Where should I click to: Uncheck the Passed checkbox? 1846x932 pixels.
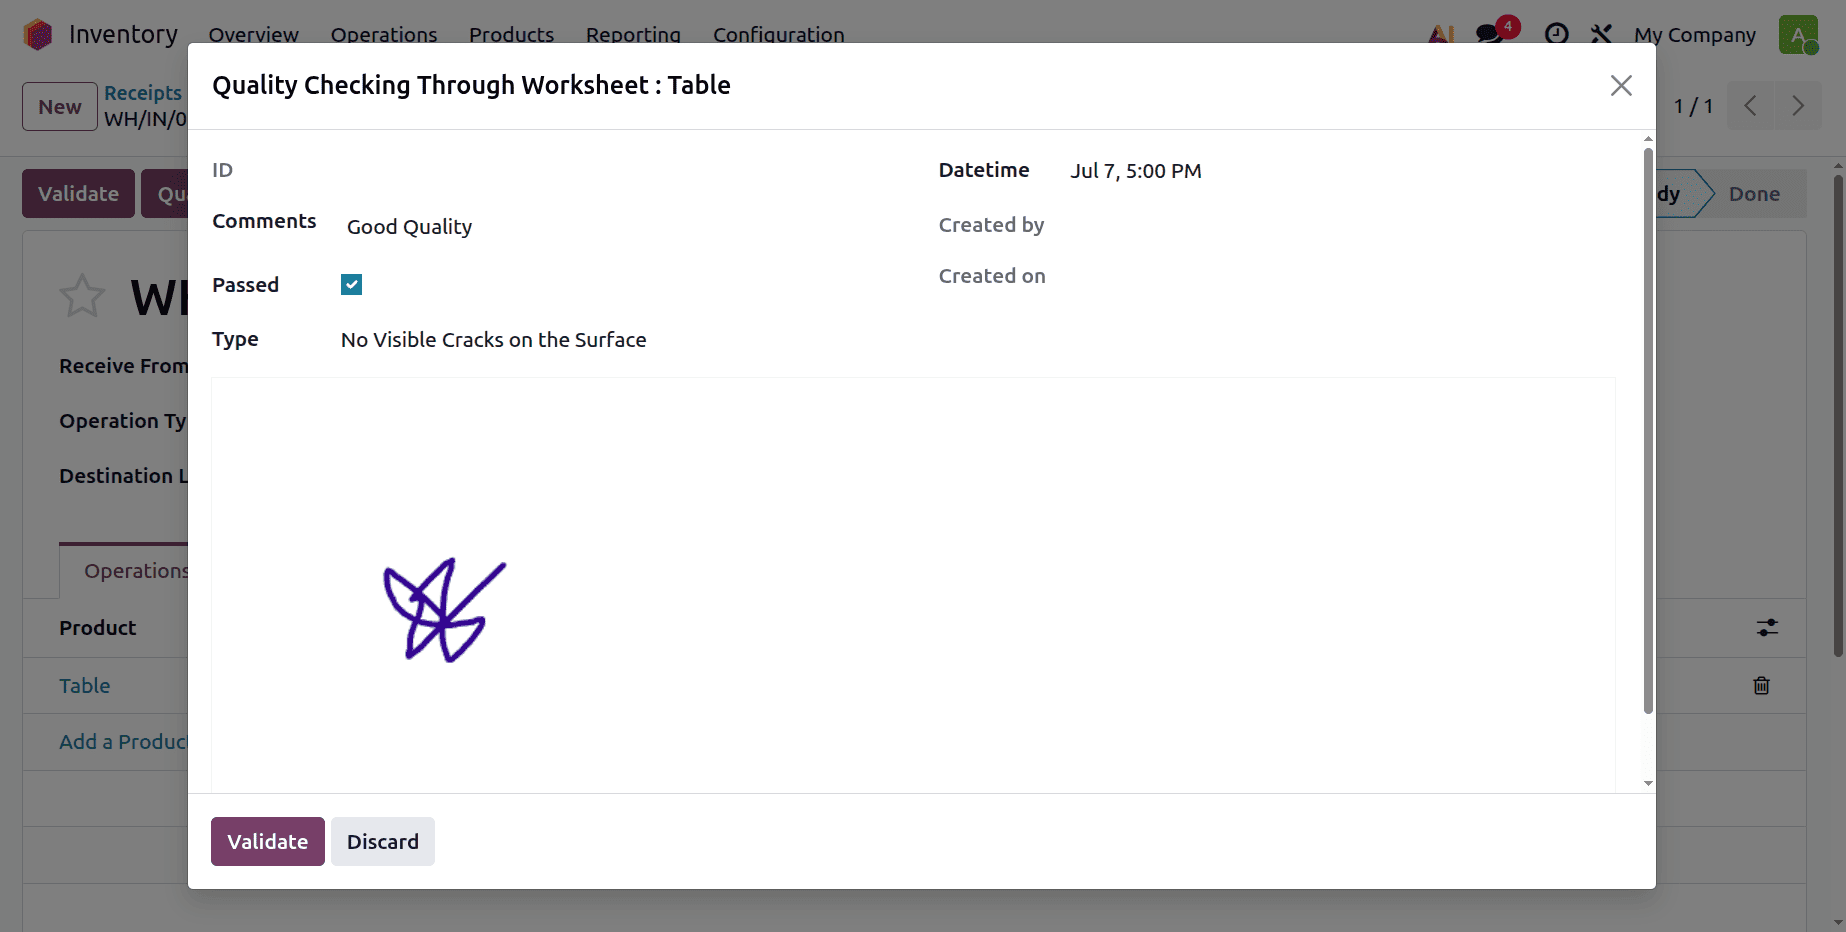pos(351,285)
